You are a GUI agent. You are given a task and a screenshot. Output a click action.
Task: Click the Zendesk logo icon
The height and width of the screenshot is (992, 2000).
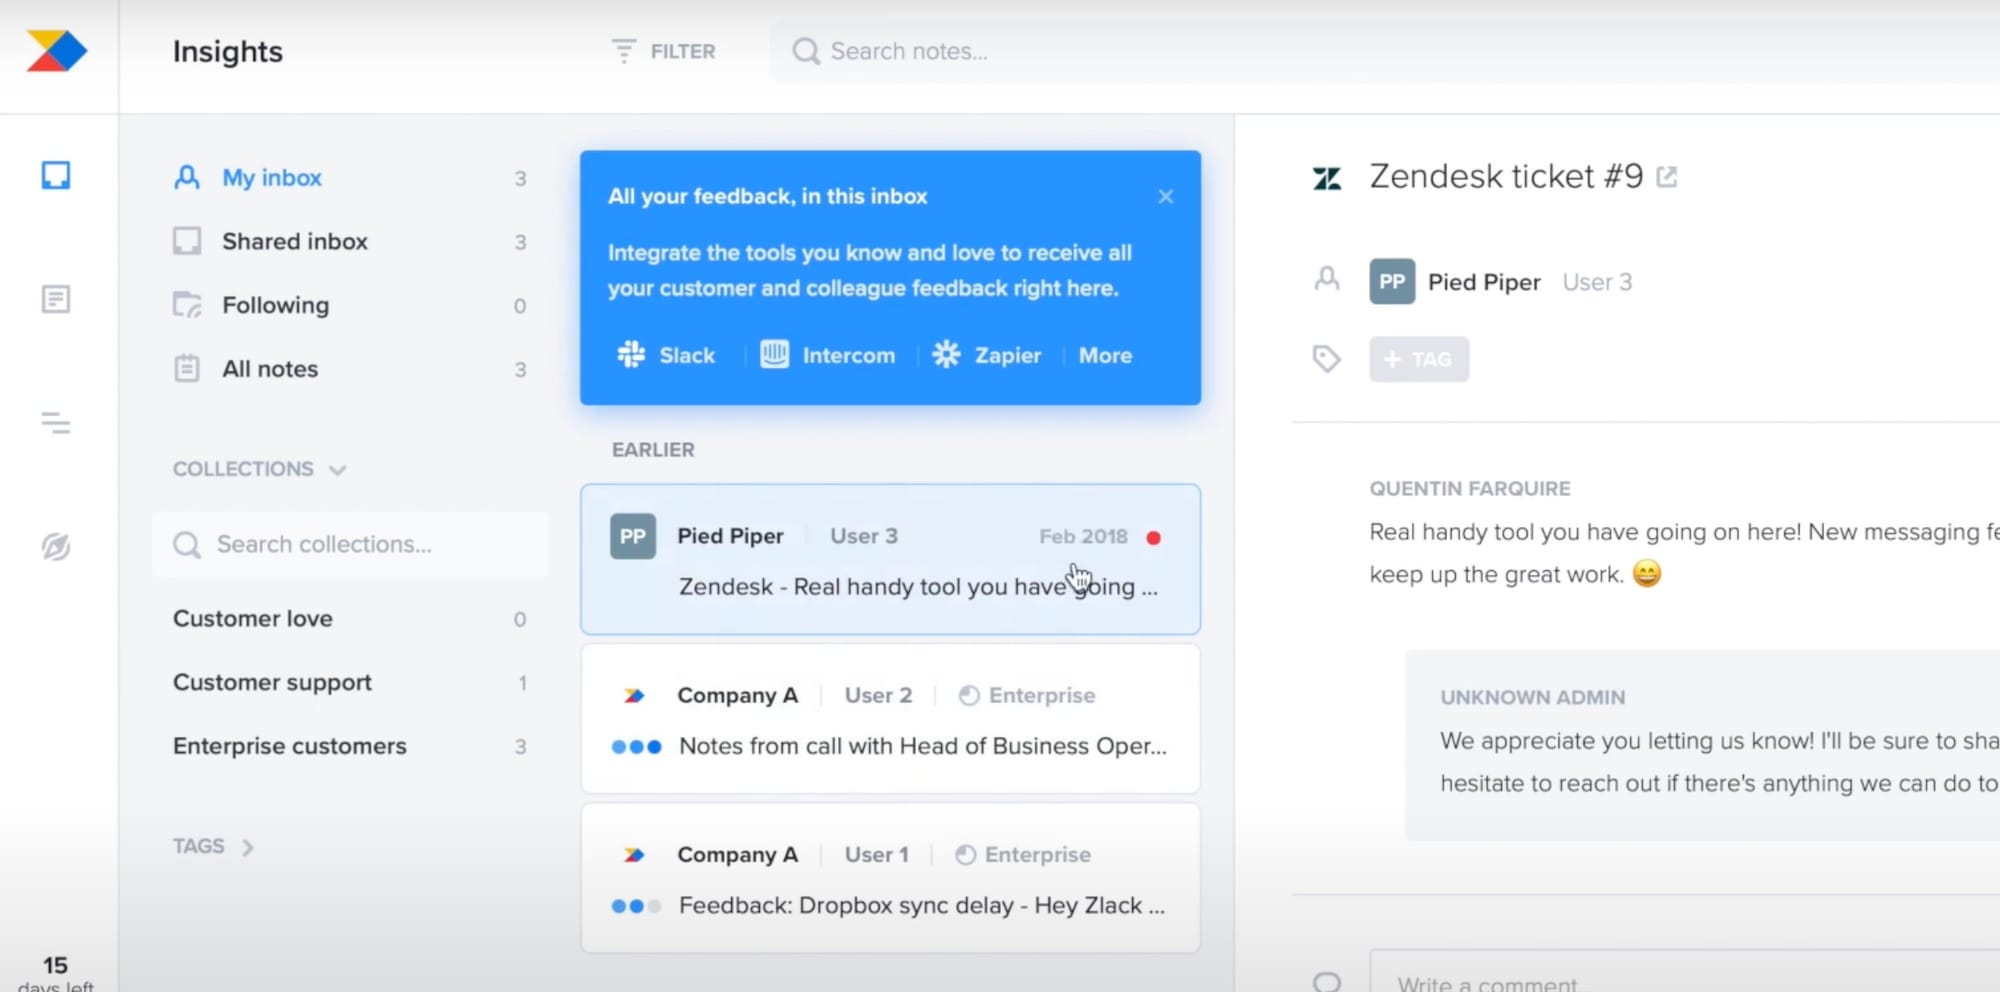tap(1327, 179)
